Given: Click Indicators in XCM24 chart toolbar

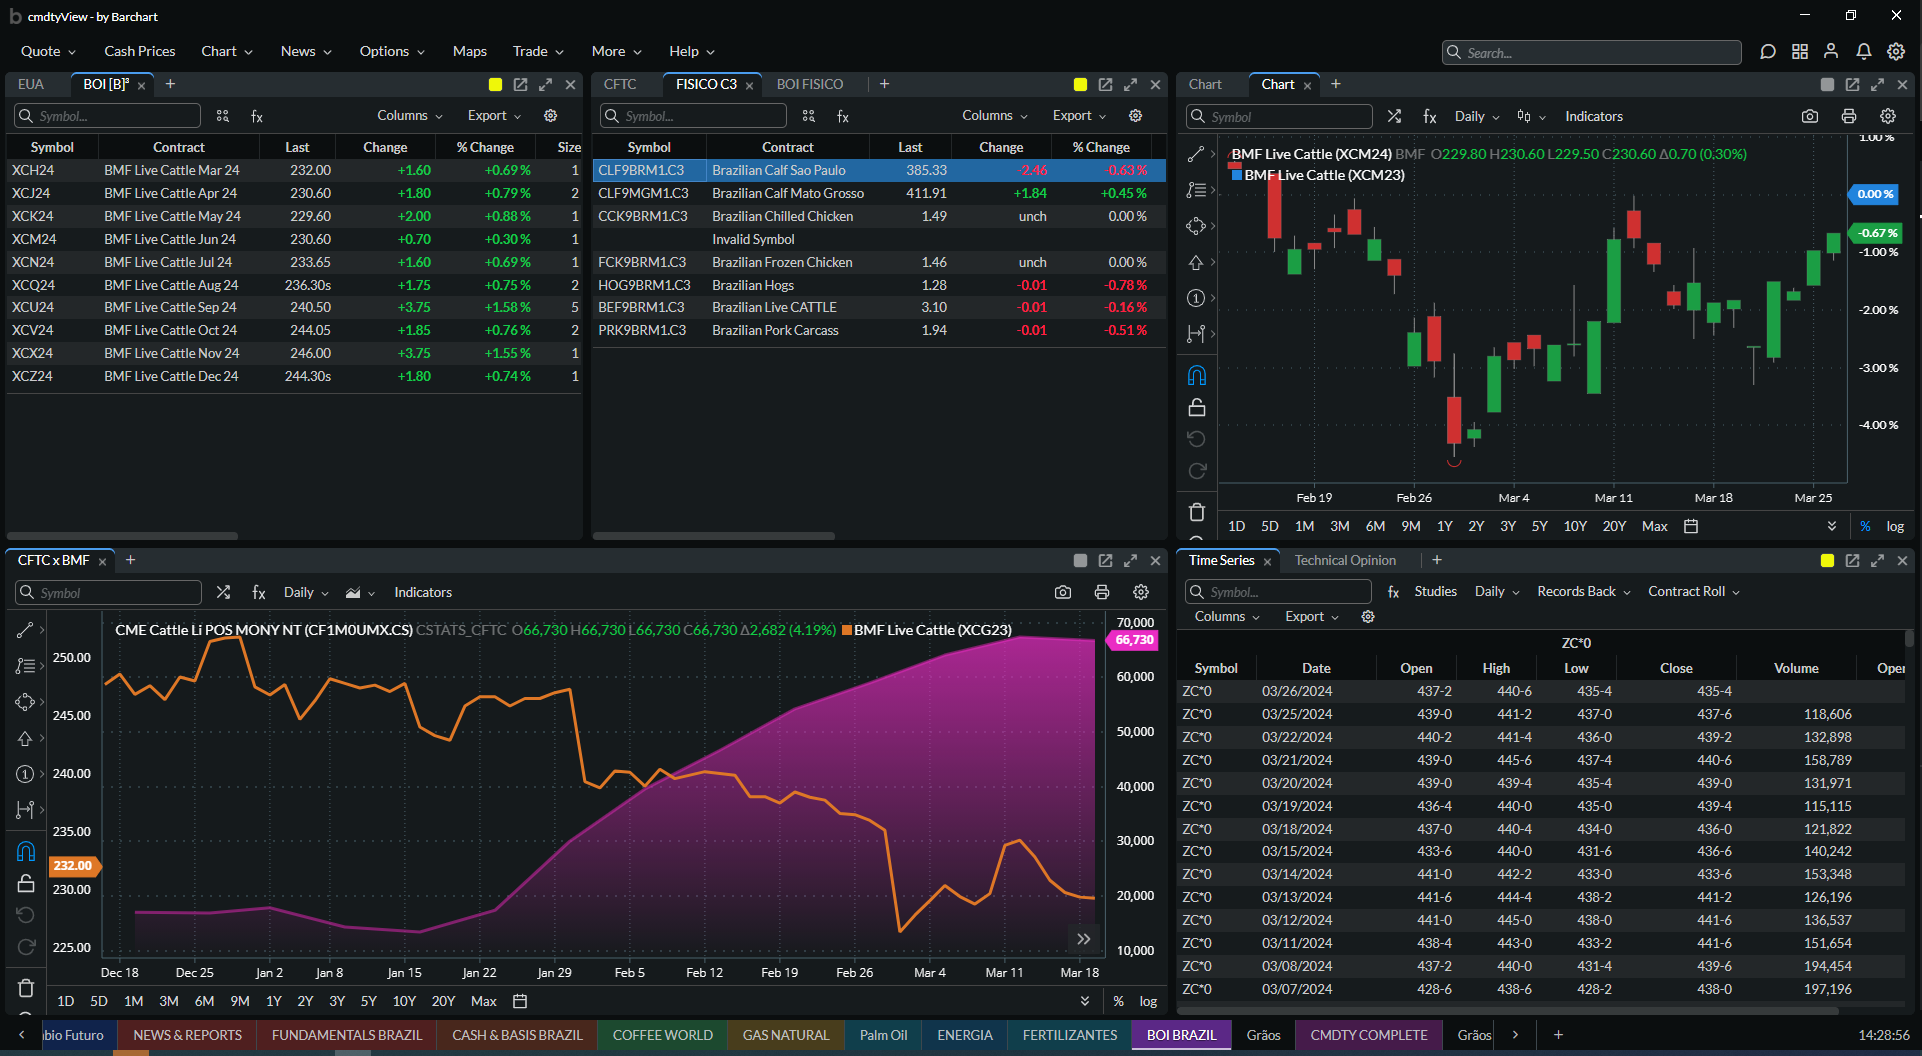Looking at the screenshot, I should (1594, 116).
